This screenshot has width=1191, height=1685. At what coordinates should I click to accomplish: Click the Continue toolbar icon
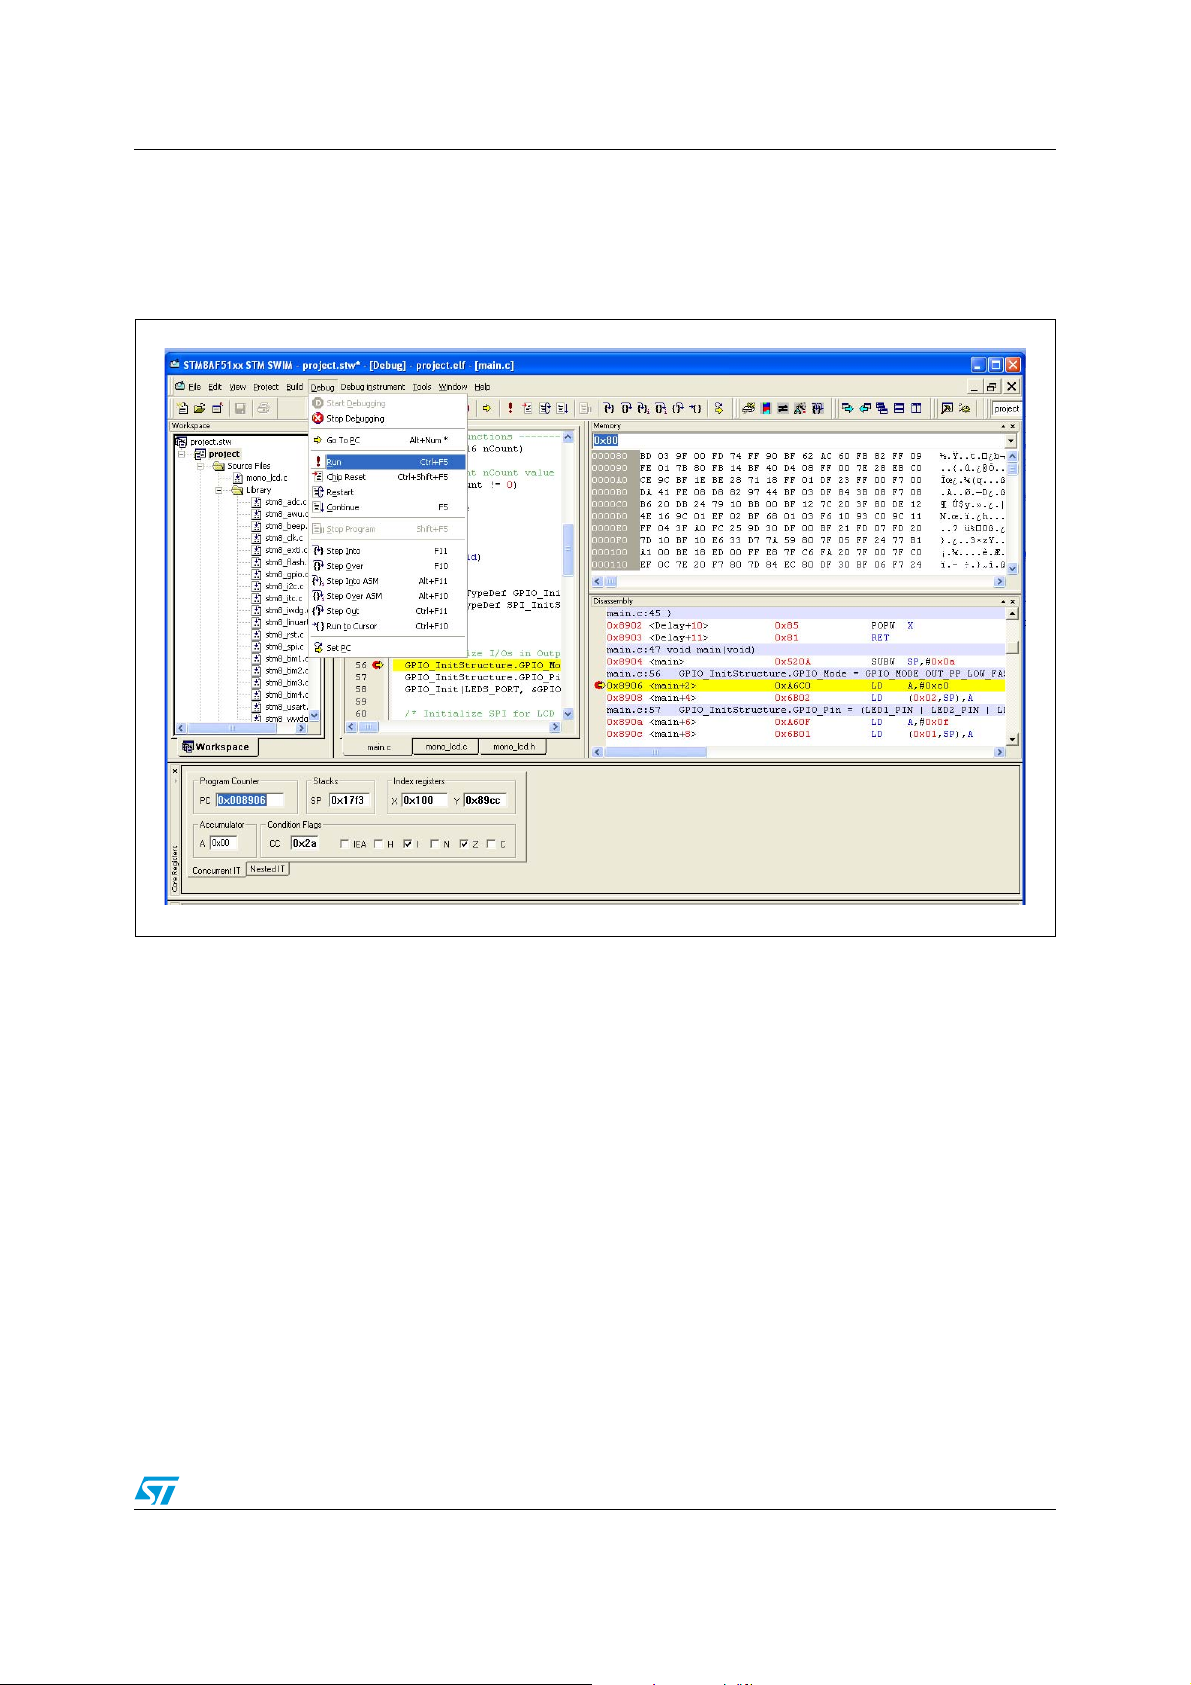pyautogui.click(x=562, y=408)
